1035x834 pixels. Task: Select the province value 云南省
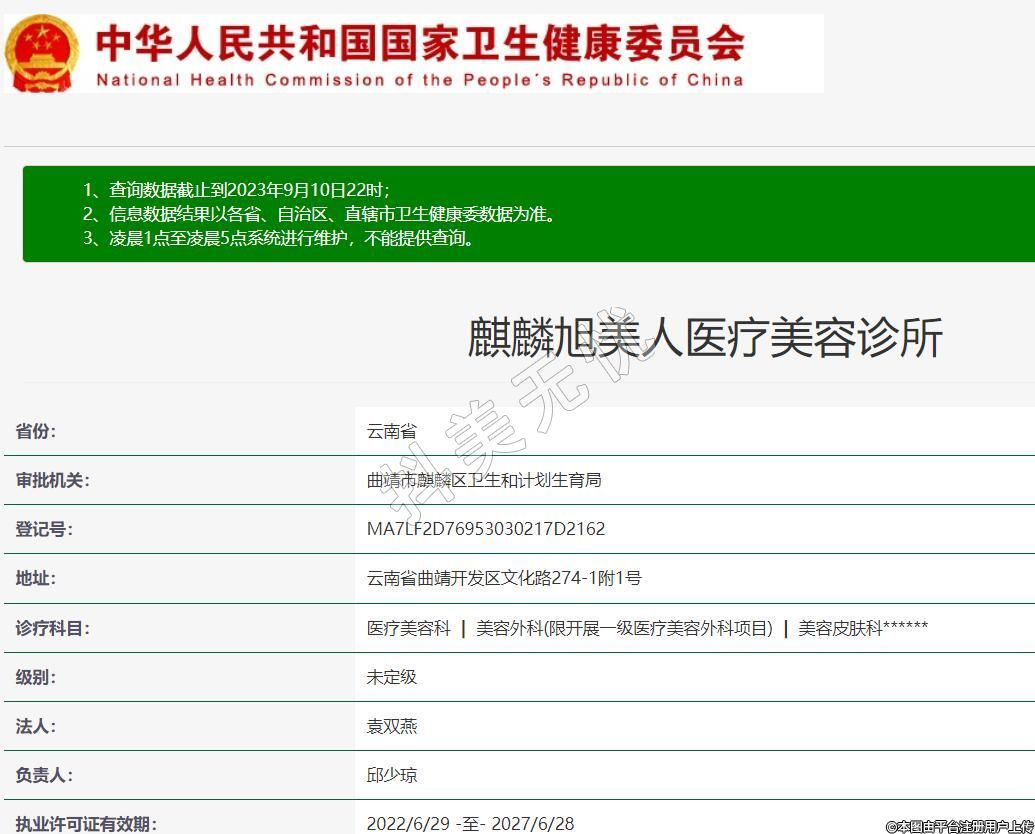tap(391, 431)
